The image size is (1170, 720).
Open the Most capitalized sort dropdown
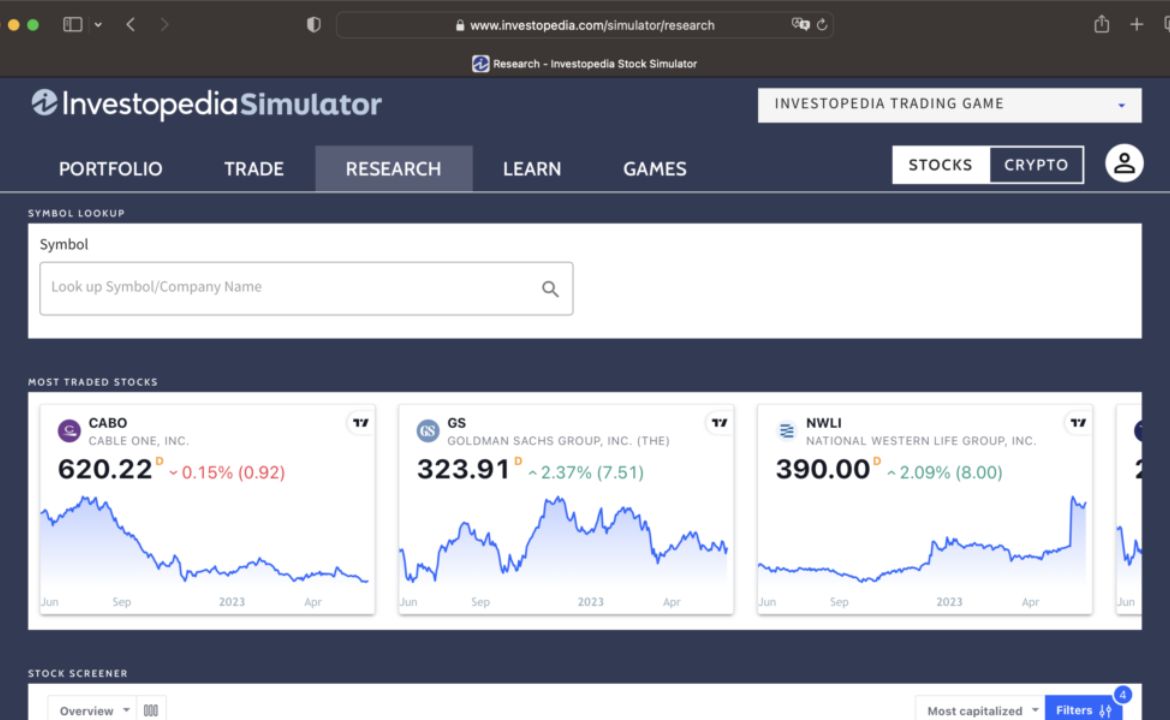point(980,710)
